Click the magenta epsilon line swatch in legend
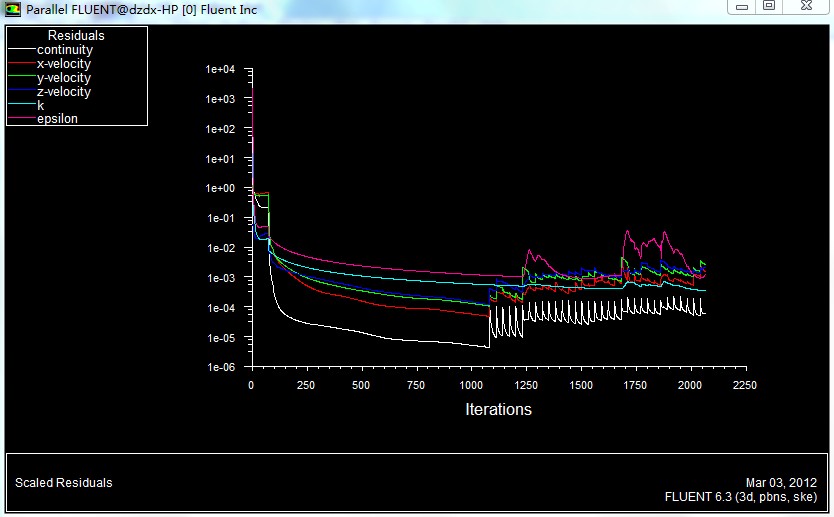Image resolution: width=834 pixels, height=517 pixels. (22, 119)
